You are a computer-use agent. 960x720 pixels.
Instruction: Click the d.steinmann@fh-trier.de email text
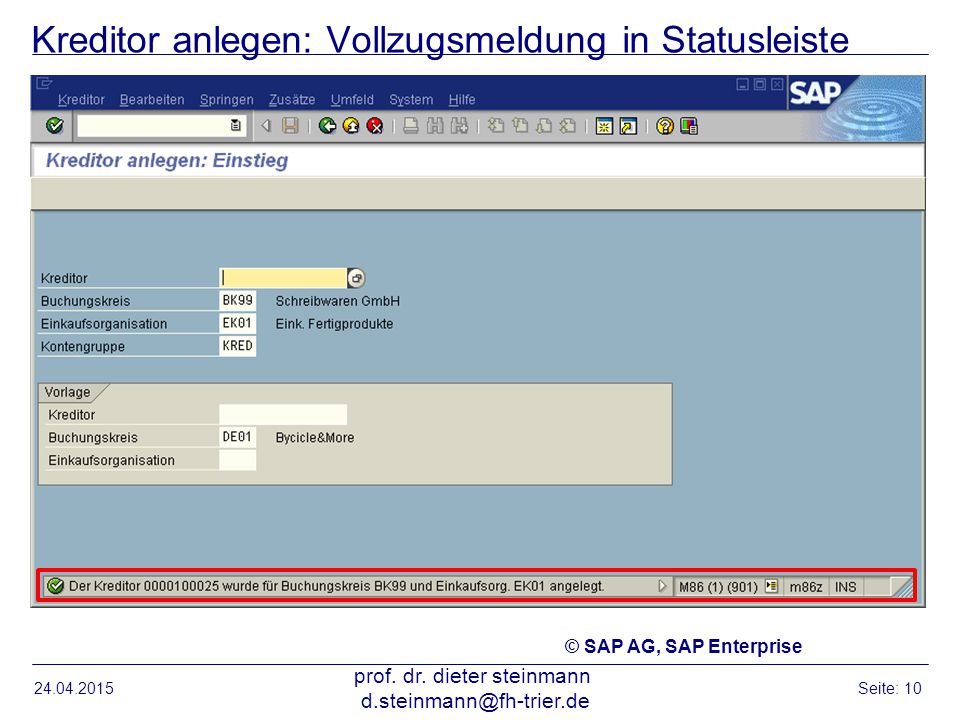(475, 701)
